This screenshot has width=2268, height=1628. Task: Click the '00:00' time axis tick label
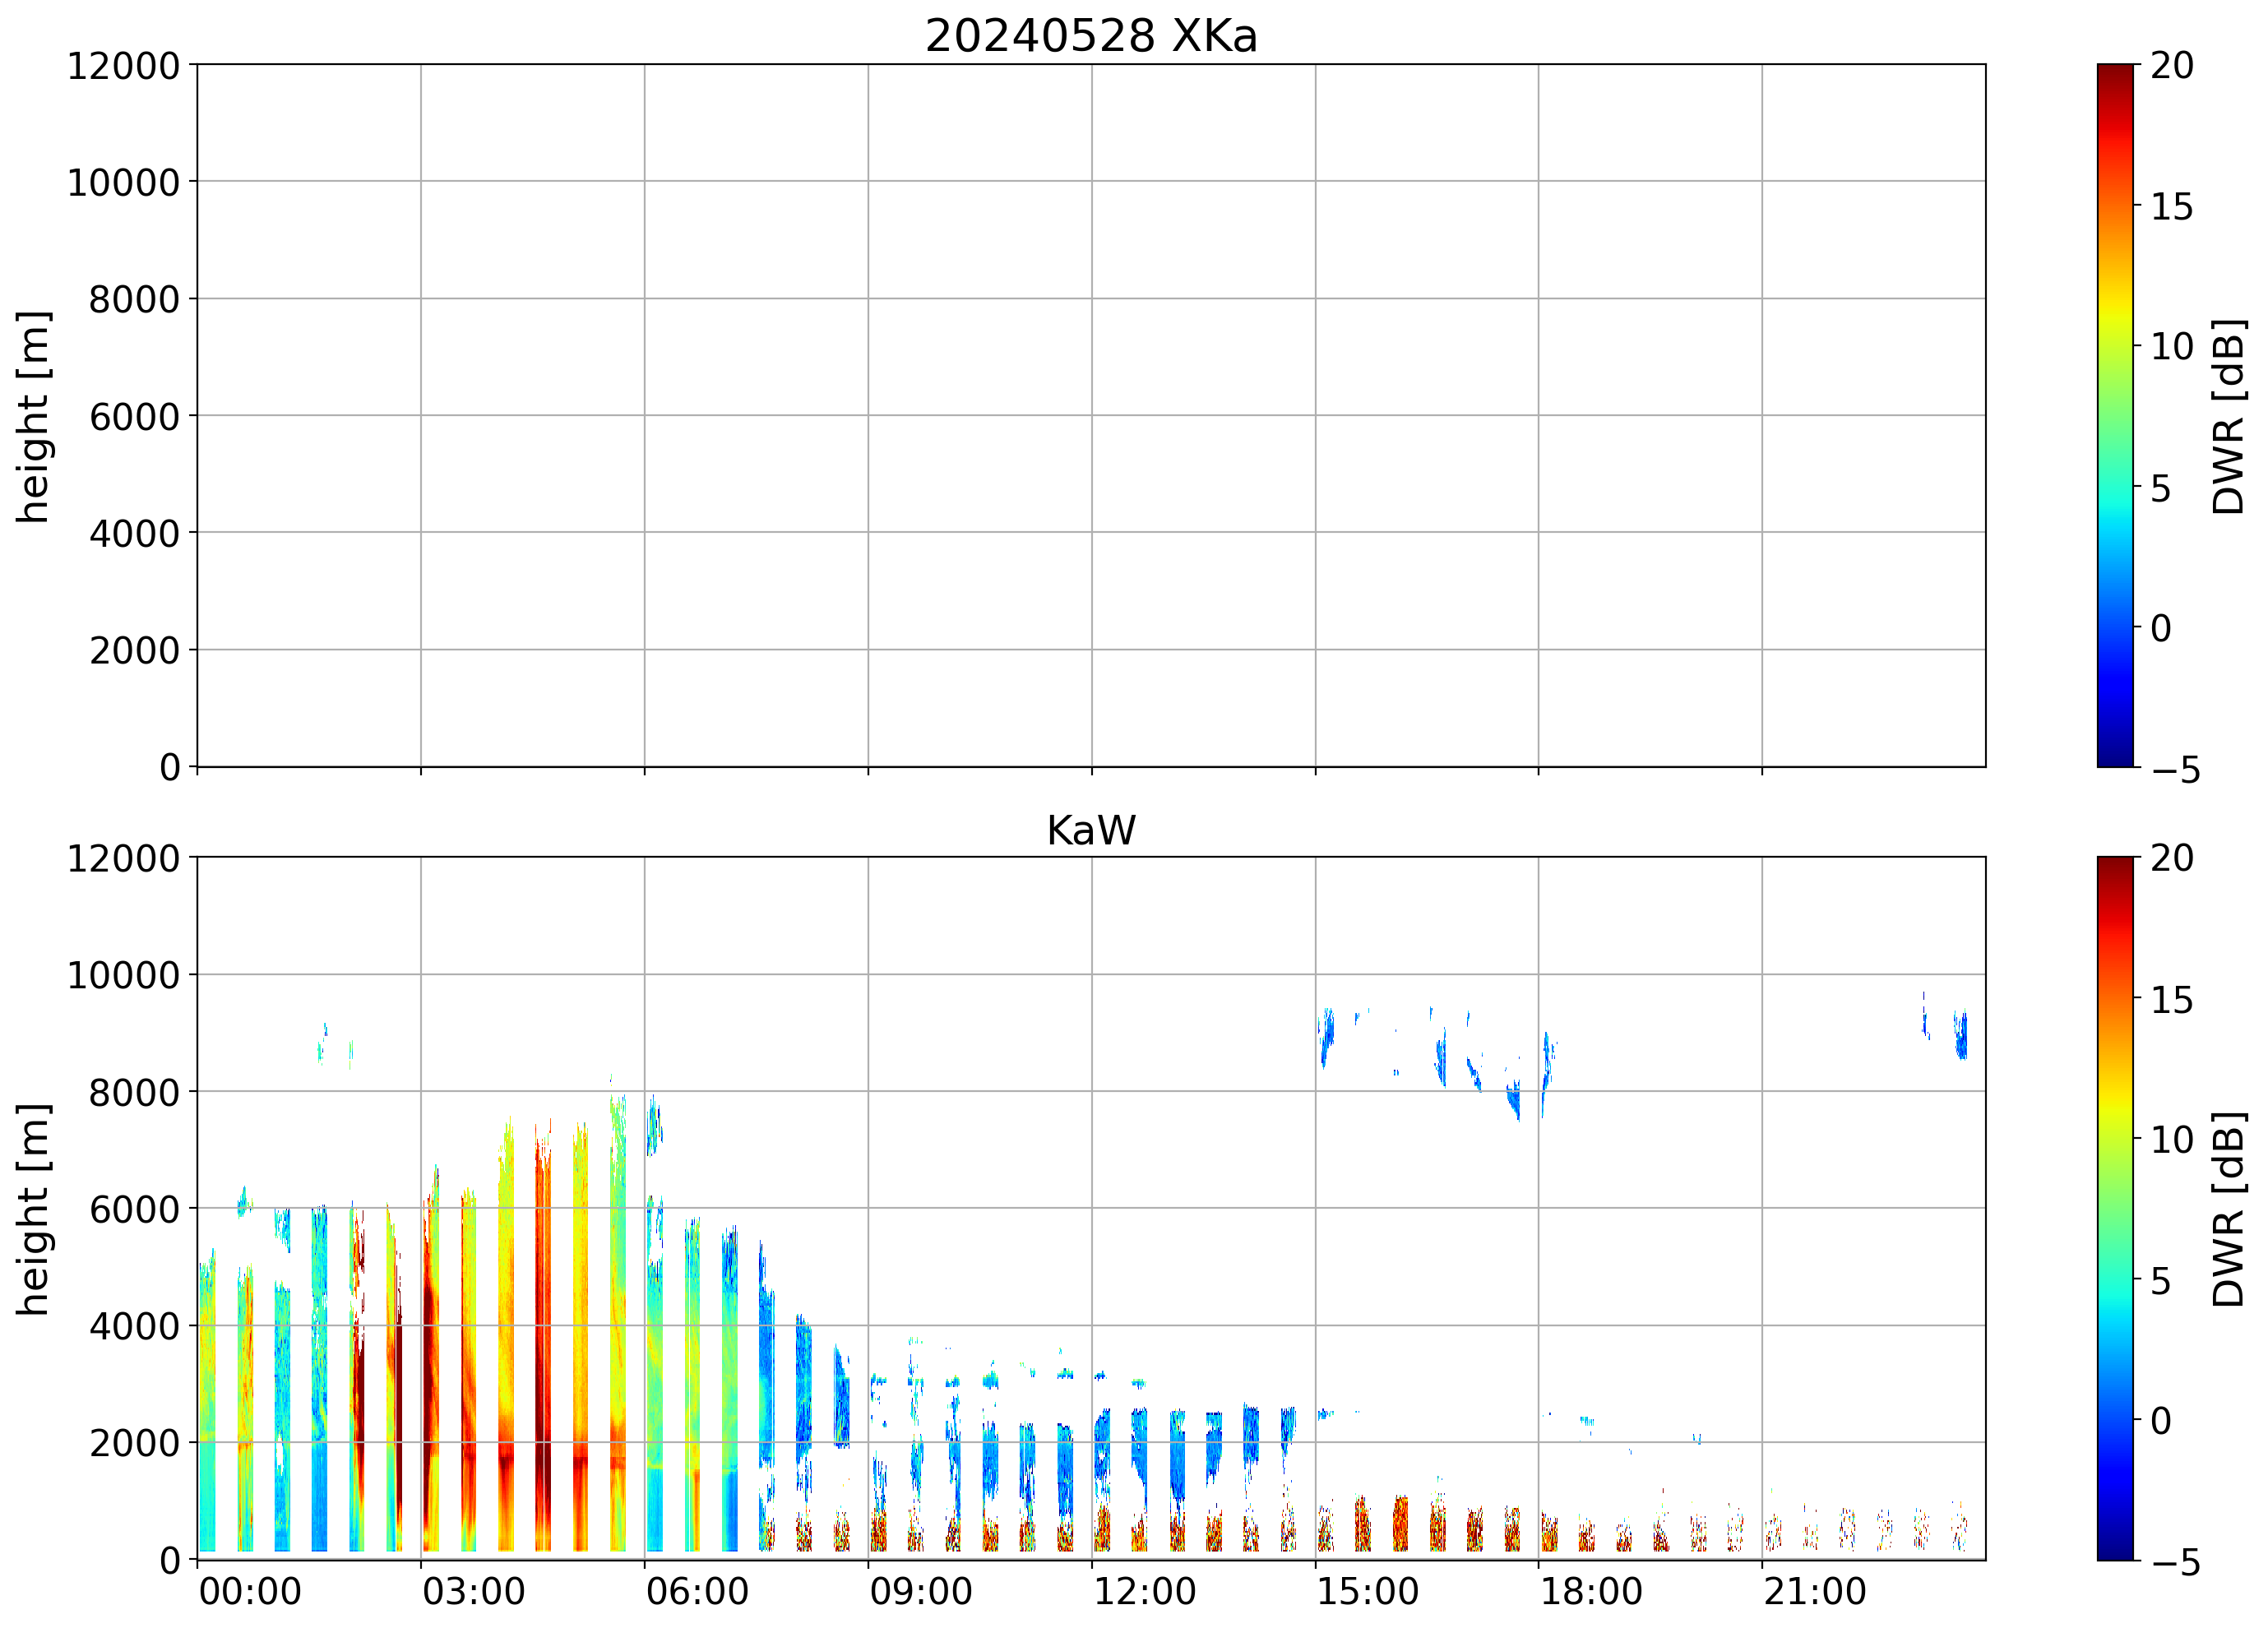pyautogui.click(x=250, y=1591)
